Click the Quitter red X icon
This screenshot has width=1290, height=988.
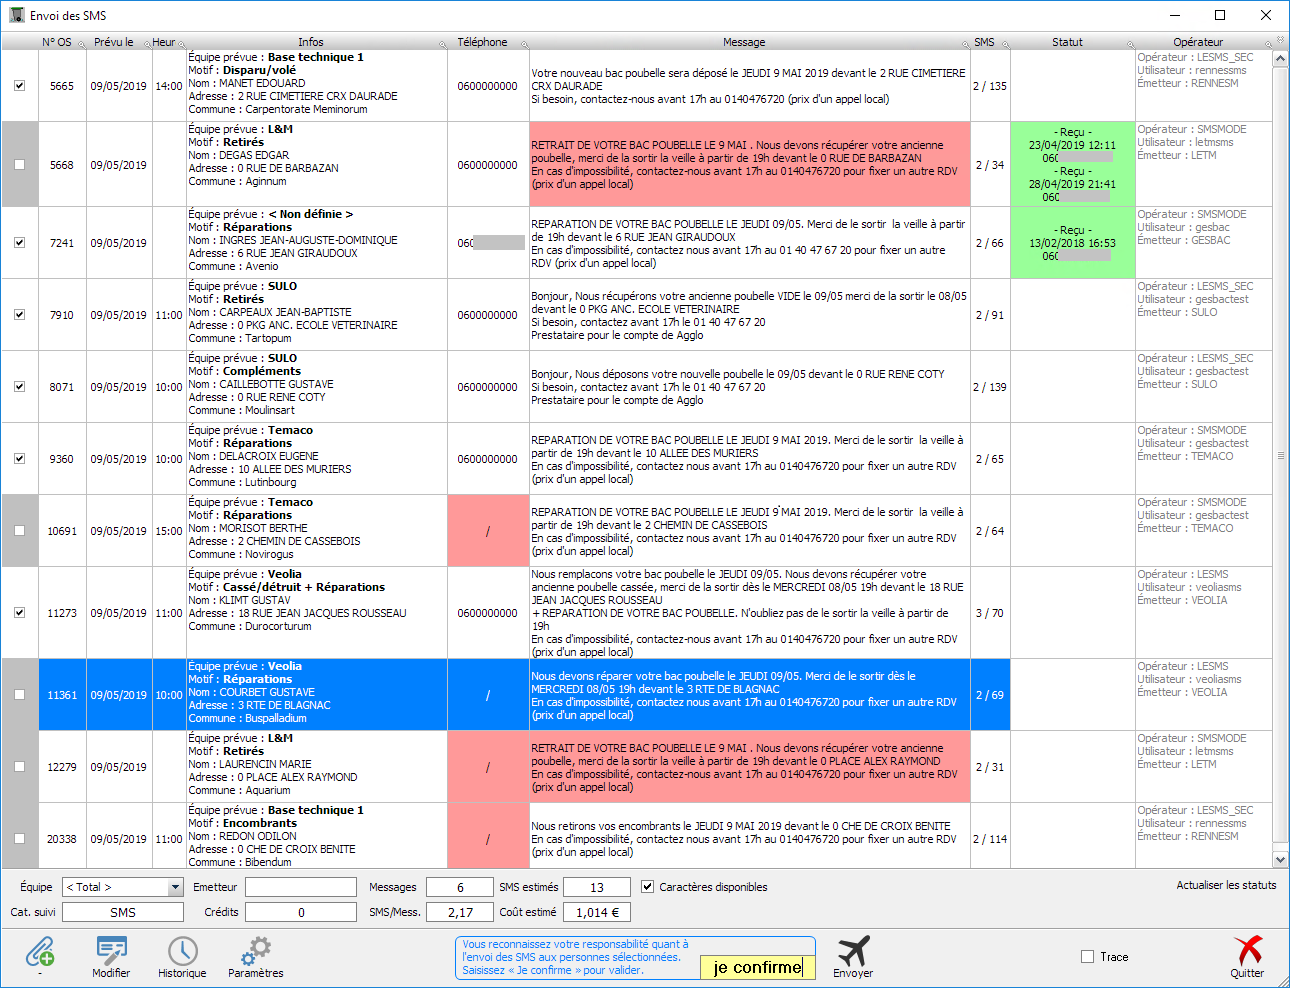[x=1247, y=952]
